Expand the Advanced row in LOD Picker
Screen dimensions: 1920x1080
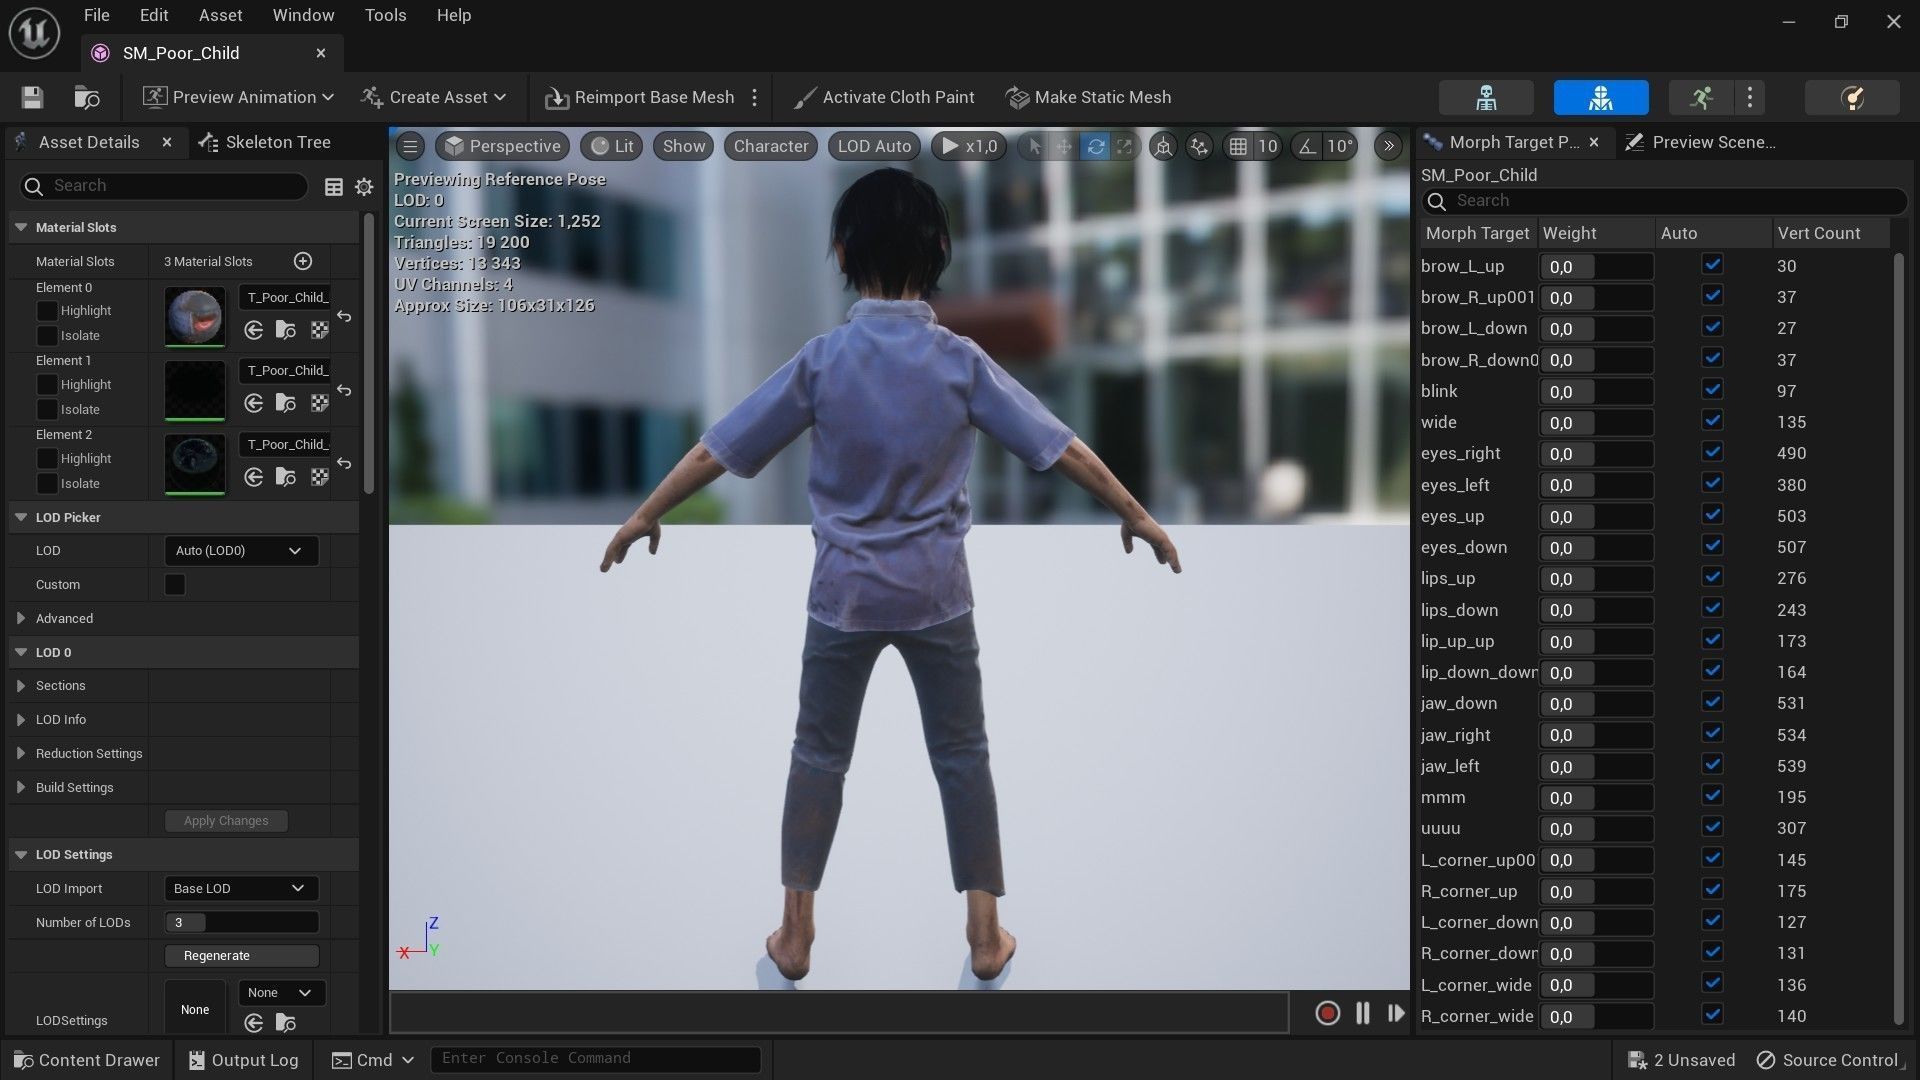coord(21,618)
